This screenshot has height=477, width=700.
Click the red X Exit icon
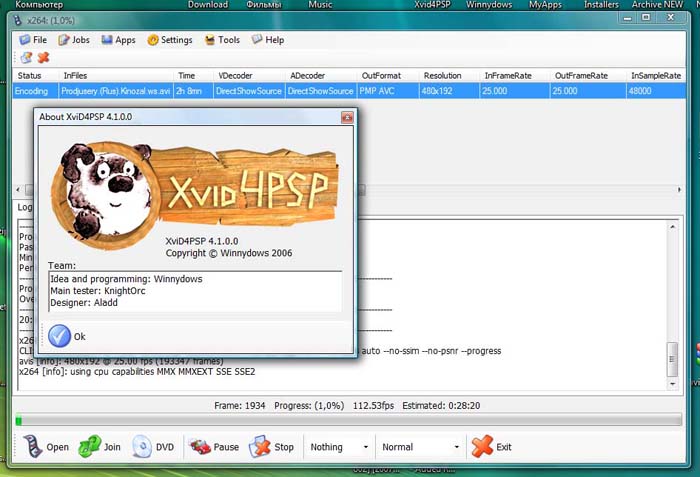[482, 446]
